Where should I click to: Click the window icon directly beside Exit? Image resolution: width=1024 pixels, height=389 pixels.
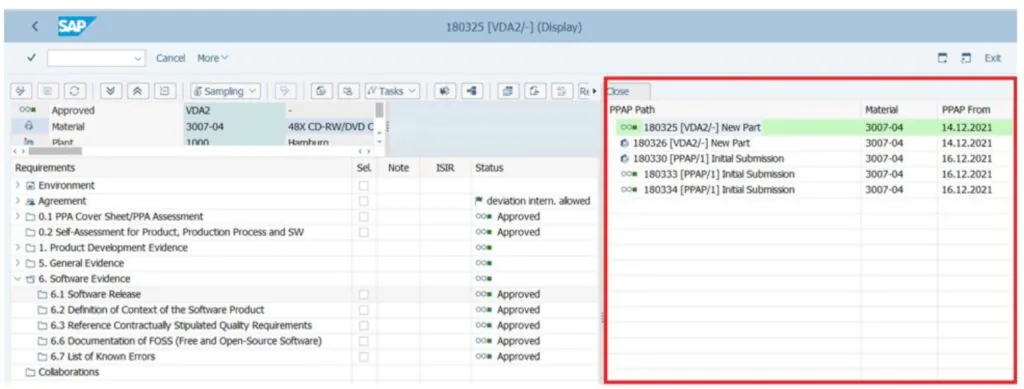[966, 58]
